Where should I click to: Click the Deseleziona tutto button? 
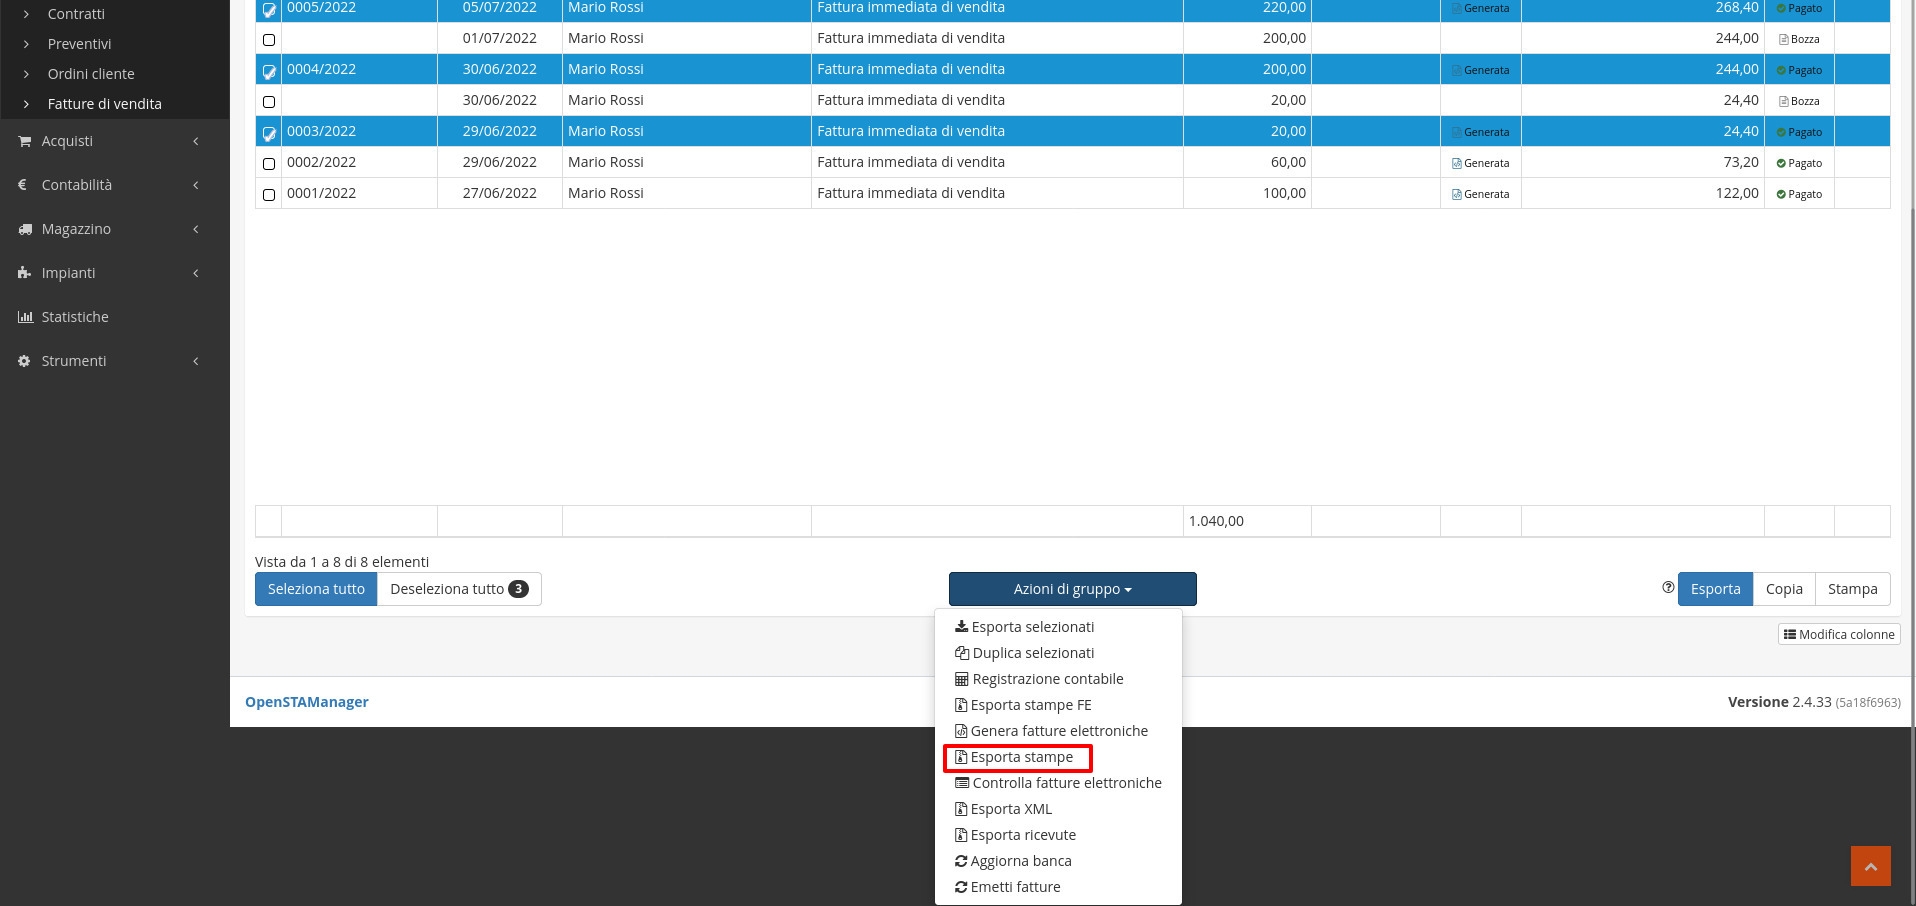point(458,589)
